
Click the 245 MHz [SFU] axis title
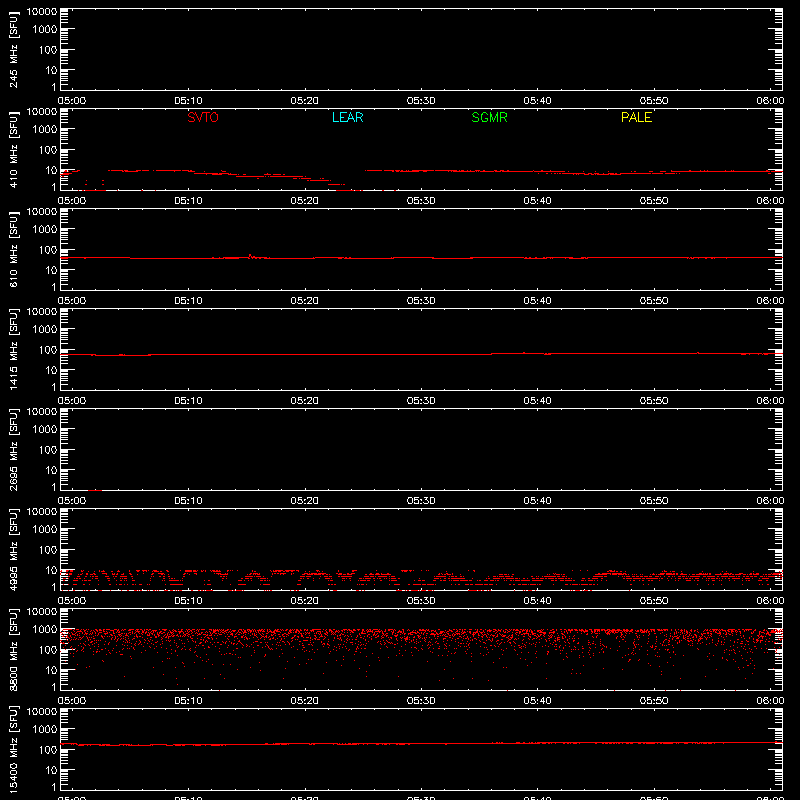point(13,49)
